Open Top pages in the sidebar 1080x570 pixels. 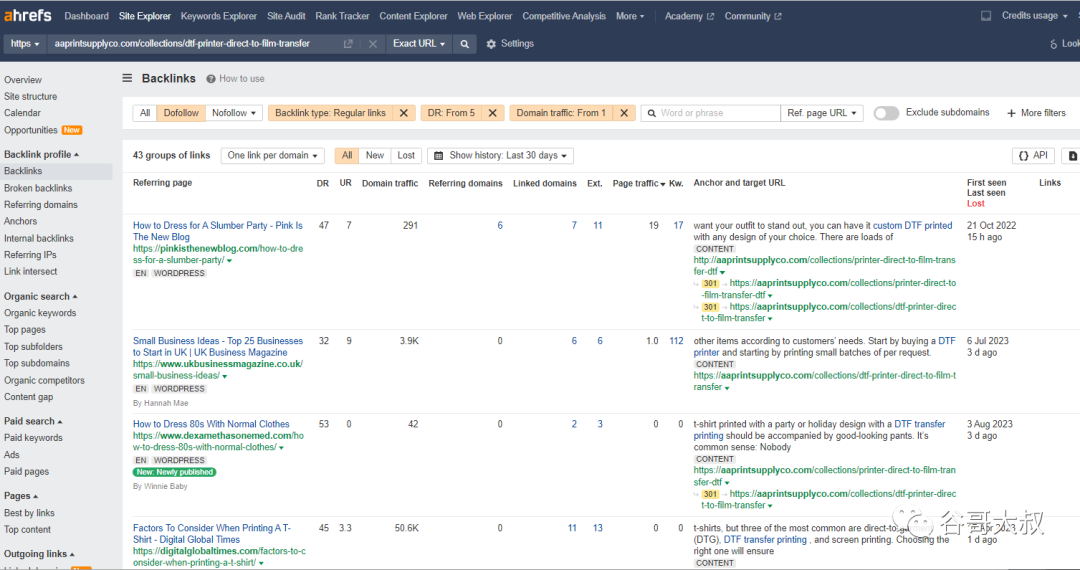click(25, 329)
